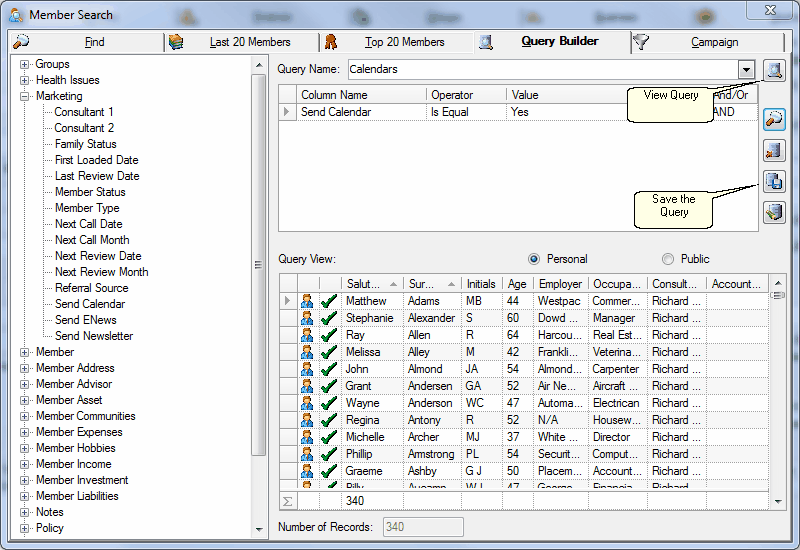This screenshot has width=800, height=550.
Task: Select Referral Source tree item
Action: [x=91, y=288]
